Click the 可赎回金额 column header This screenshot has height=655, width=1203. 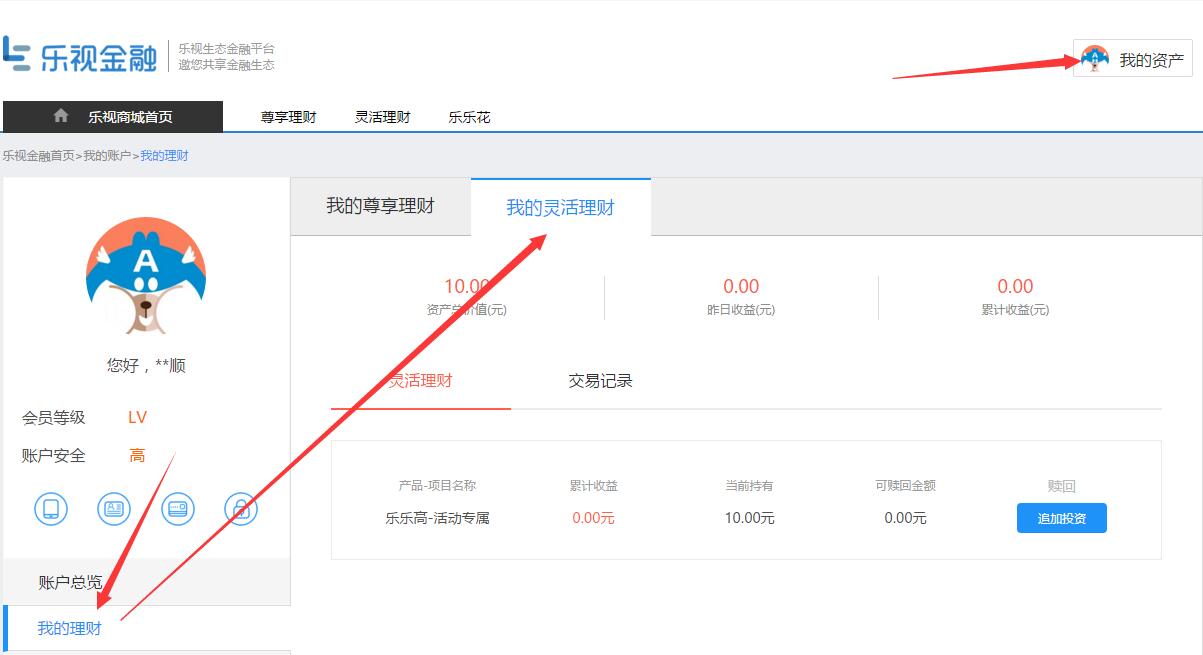[x=905, y=486]
